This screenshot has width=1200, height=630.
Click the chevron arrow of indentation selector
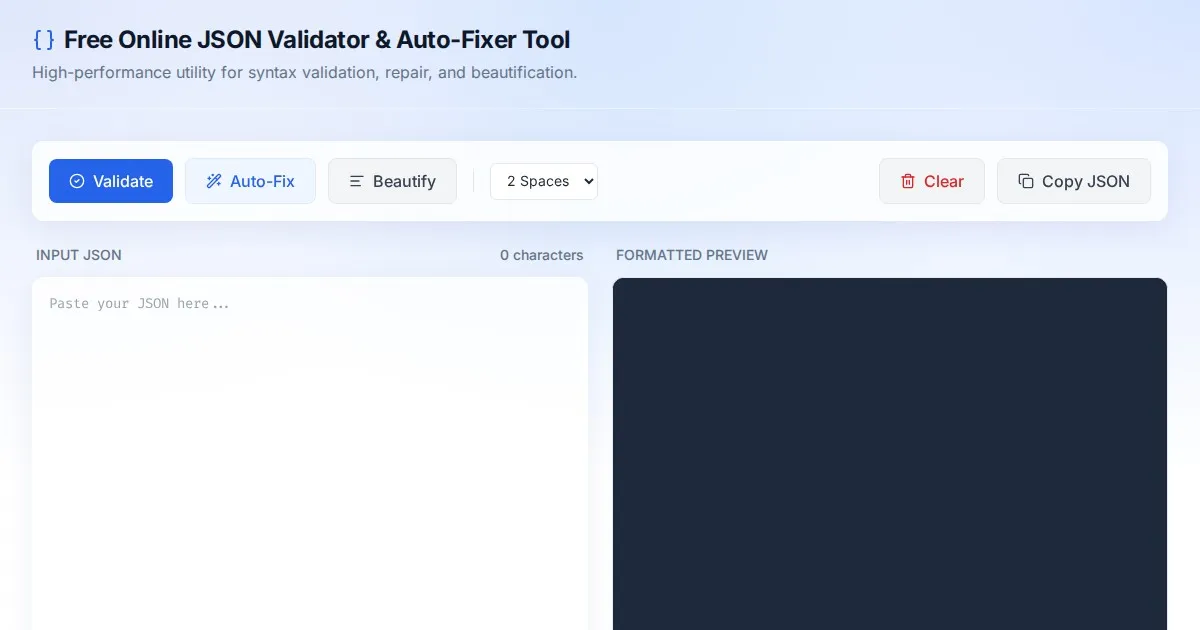[588, 181]
